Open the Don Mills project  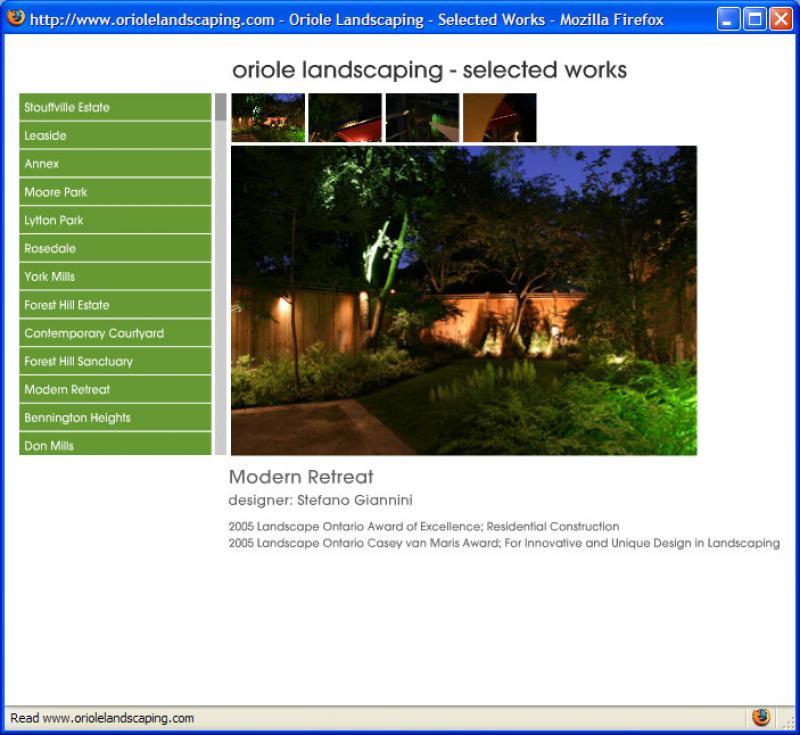115,445
